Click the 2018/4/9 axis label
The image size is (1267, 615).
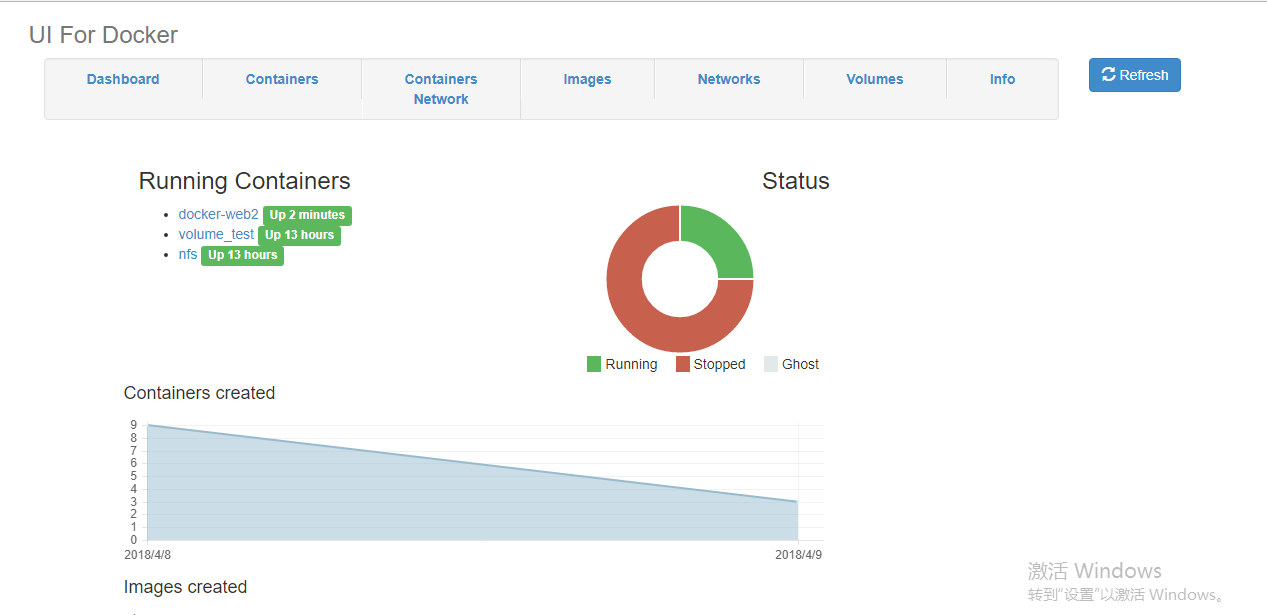798,554
